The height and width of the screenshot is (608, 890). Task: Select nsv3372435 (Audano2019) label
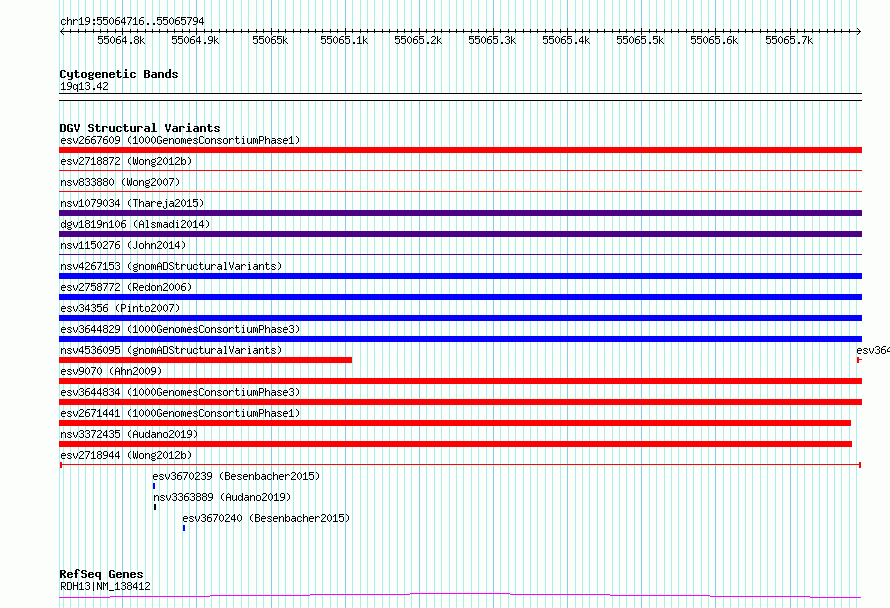click(129, 434)
